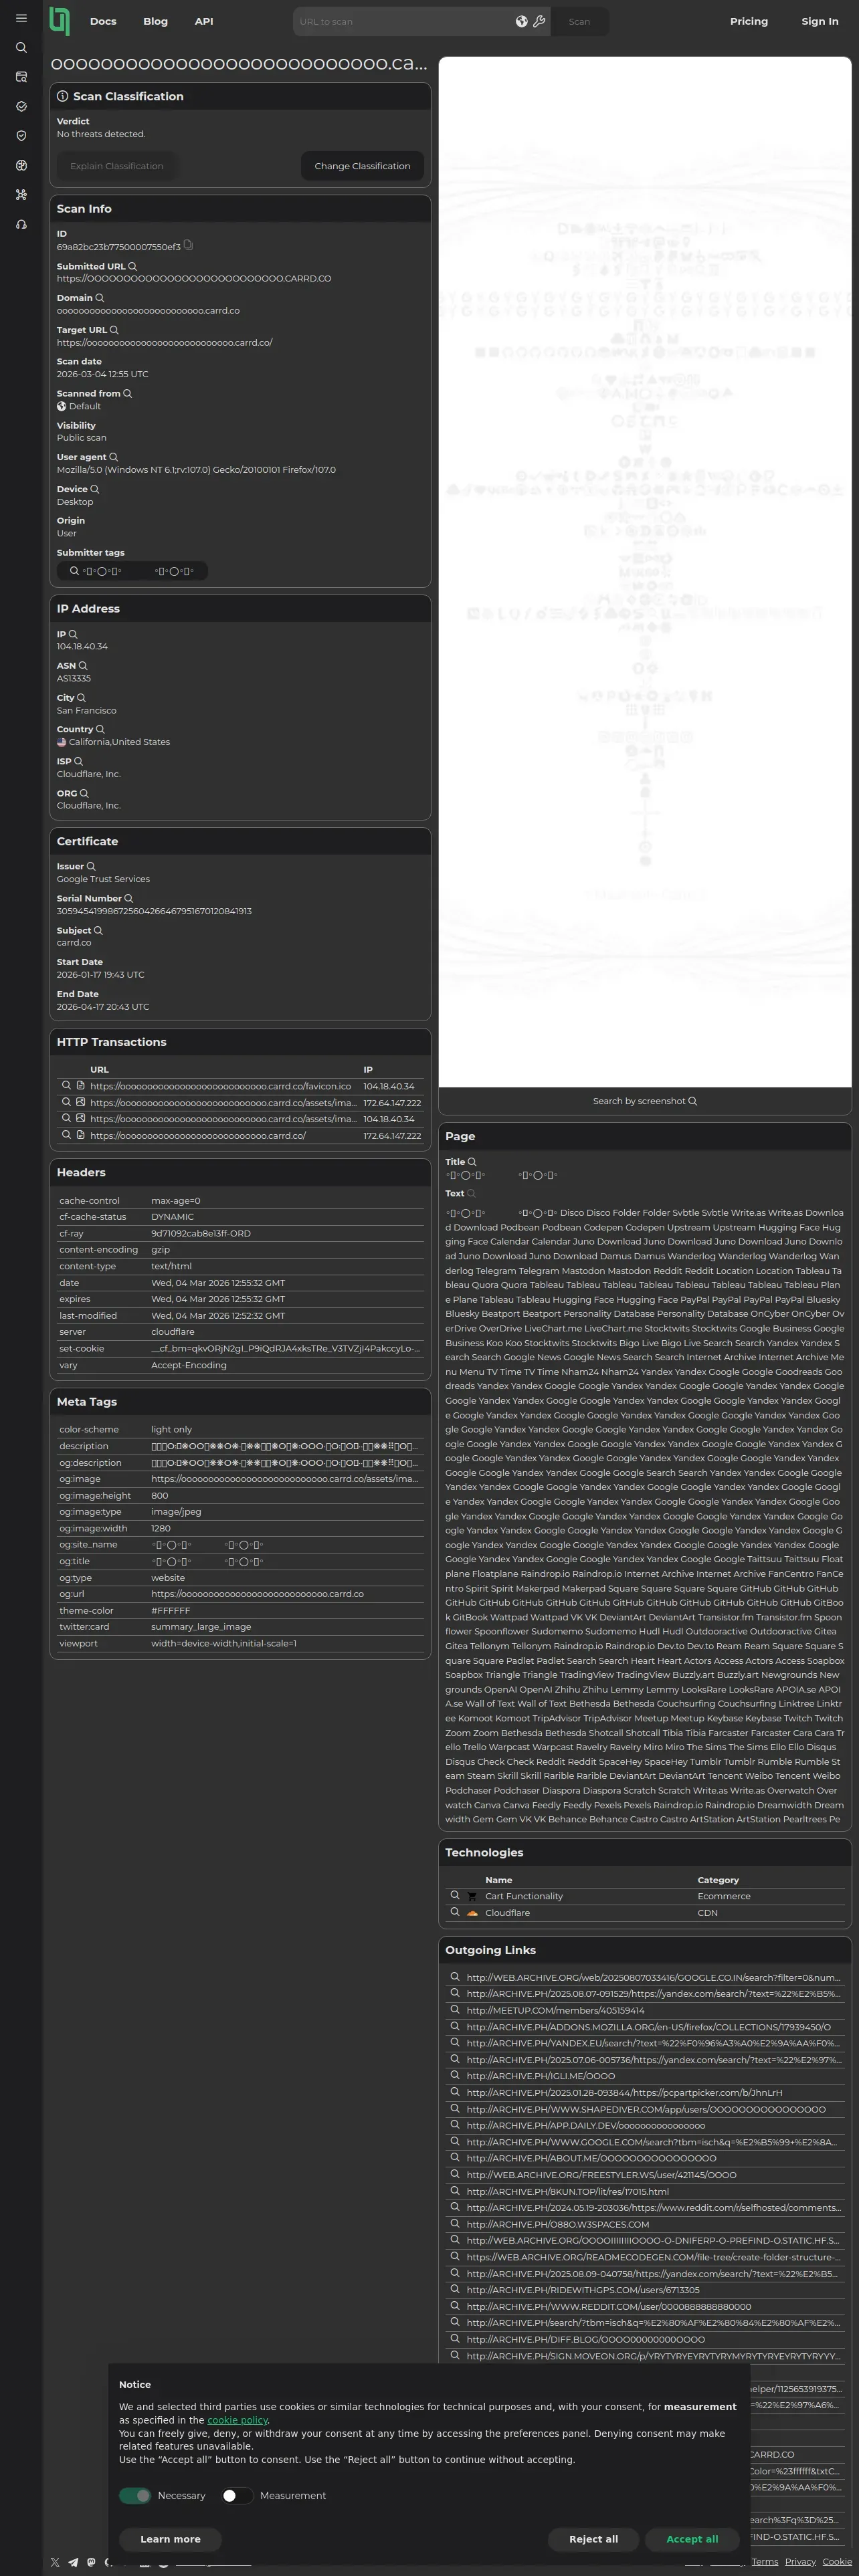Open the shield icon in left sidebar

click(21, 136)
